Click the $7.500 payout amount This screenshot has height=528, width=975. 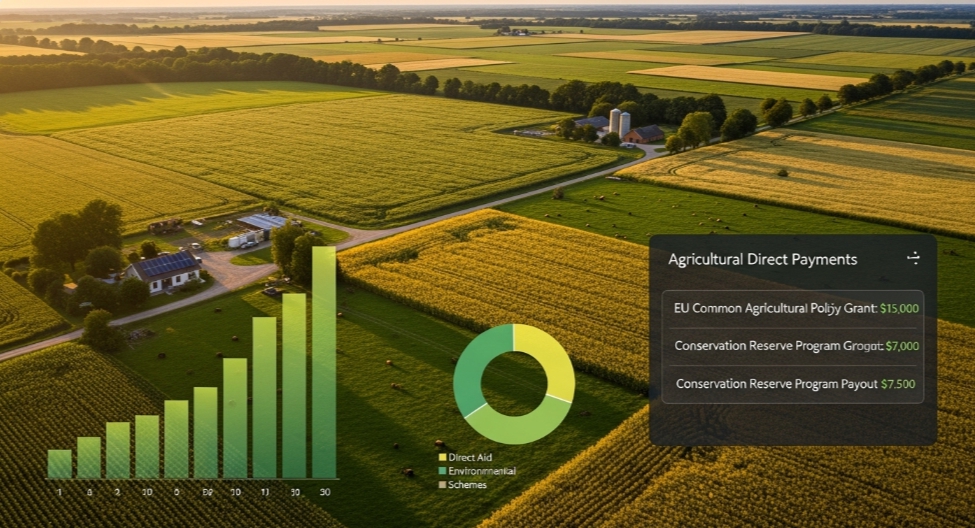click(898, 384)
